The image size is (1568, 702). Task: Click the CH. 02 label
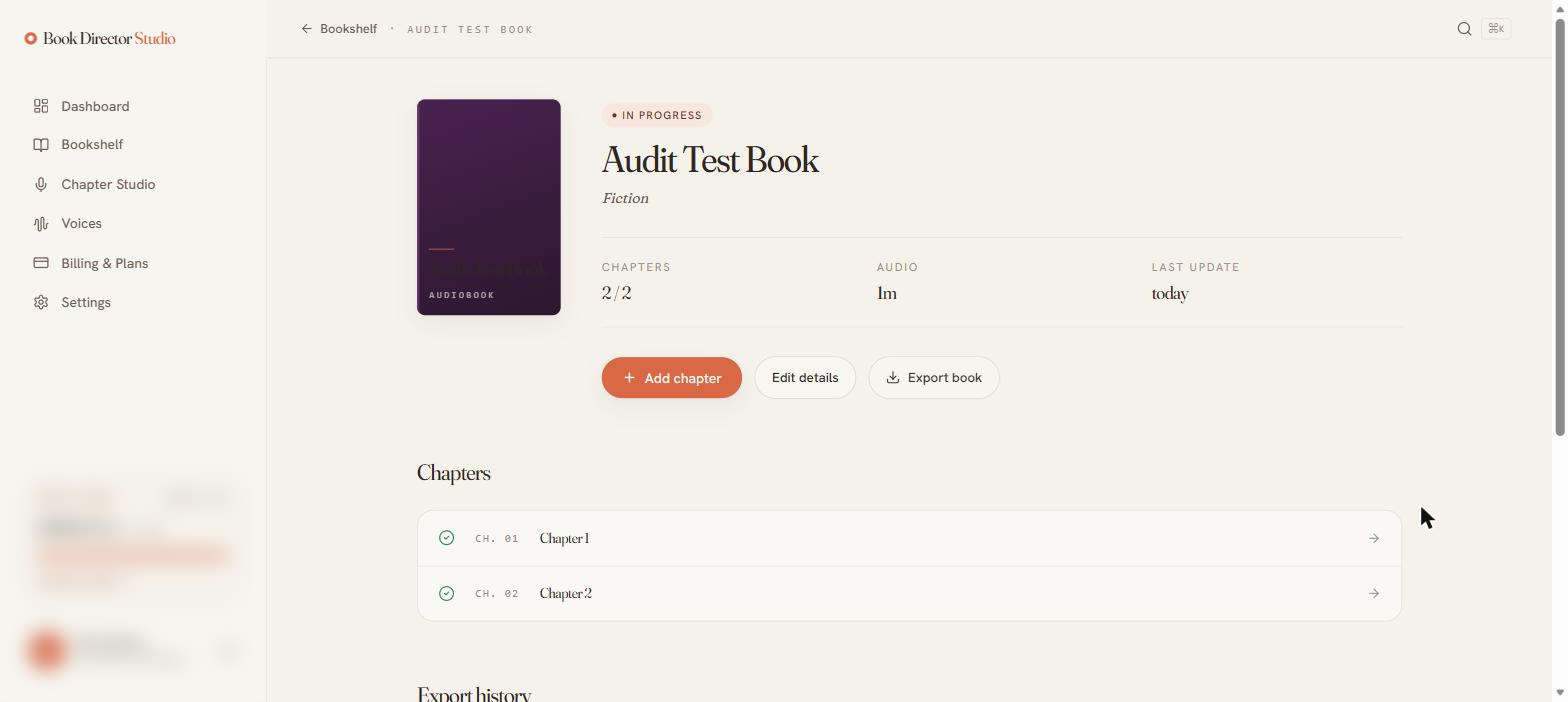[x=497, y=594]
